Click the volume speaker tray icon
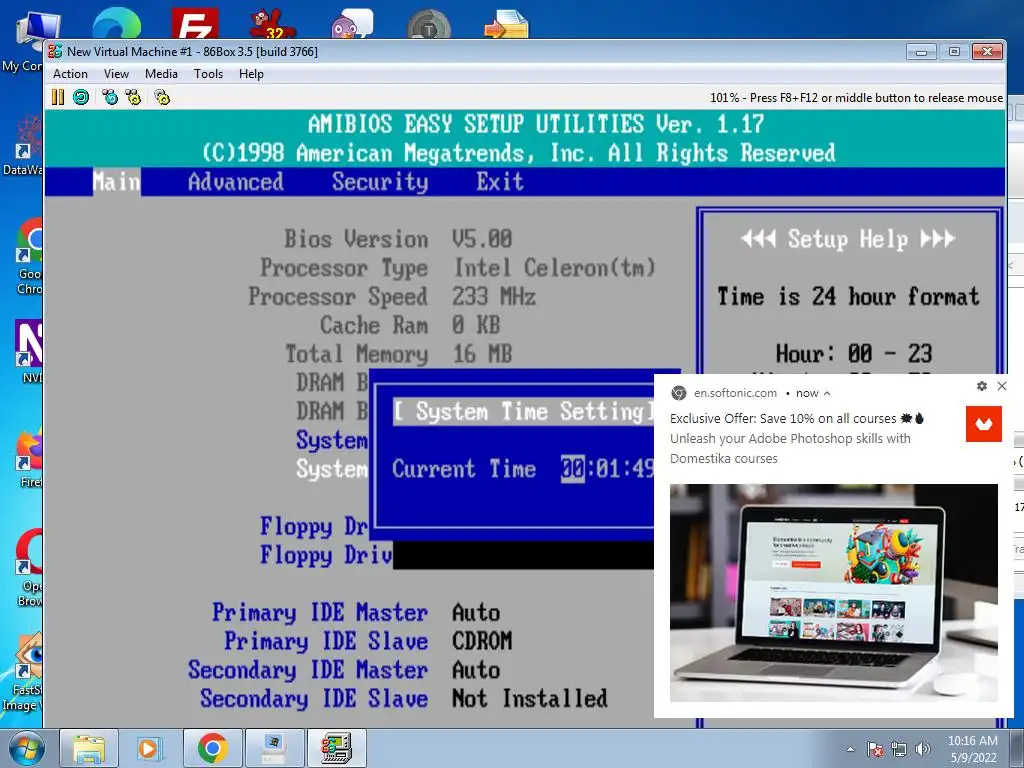This screenshot has width=1024, height=768. click(923, 749)
